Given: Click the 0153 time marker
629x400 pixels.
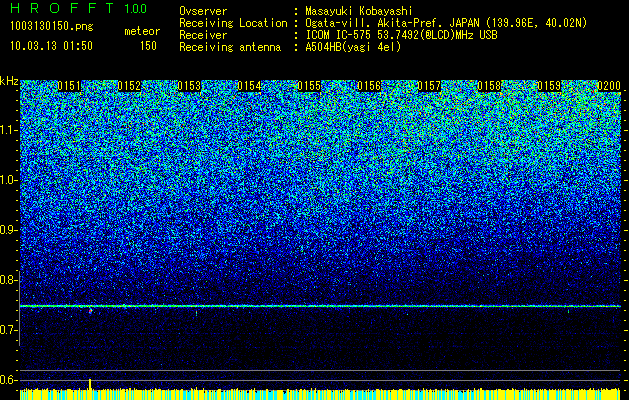Looking at the screenshot, I should (189, 86).
